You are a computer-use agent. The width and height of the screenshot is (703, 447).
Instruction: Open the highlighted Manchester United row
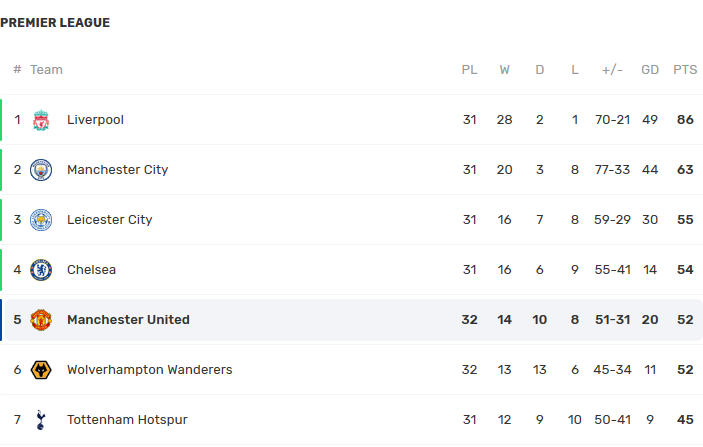354,320
